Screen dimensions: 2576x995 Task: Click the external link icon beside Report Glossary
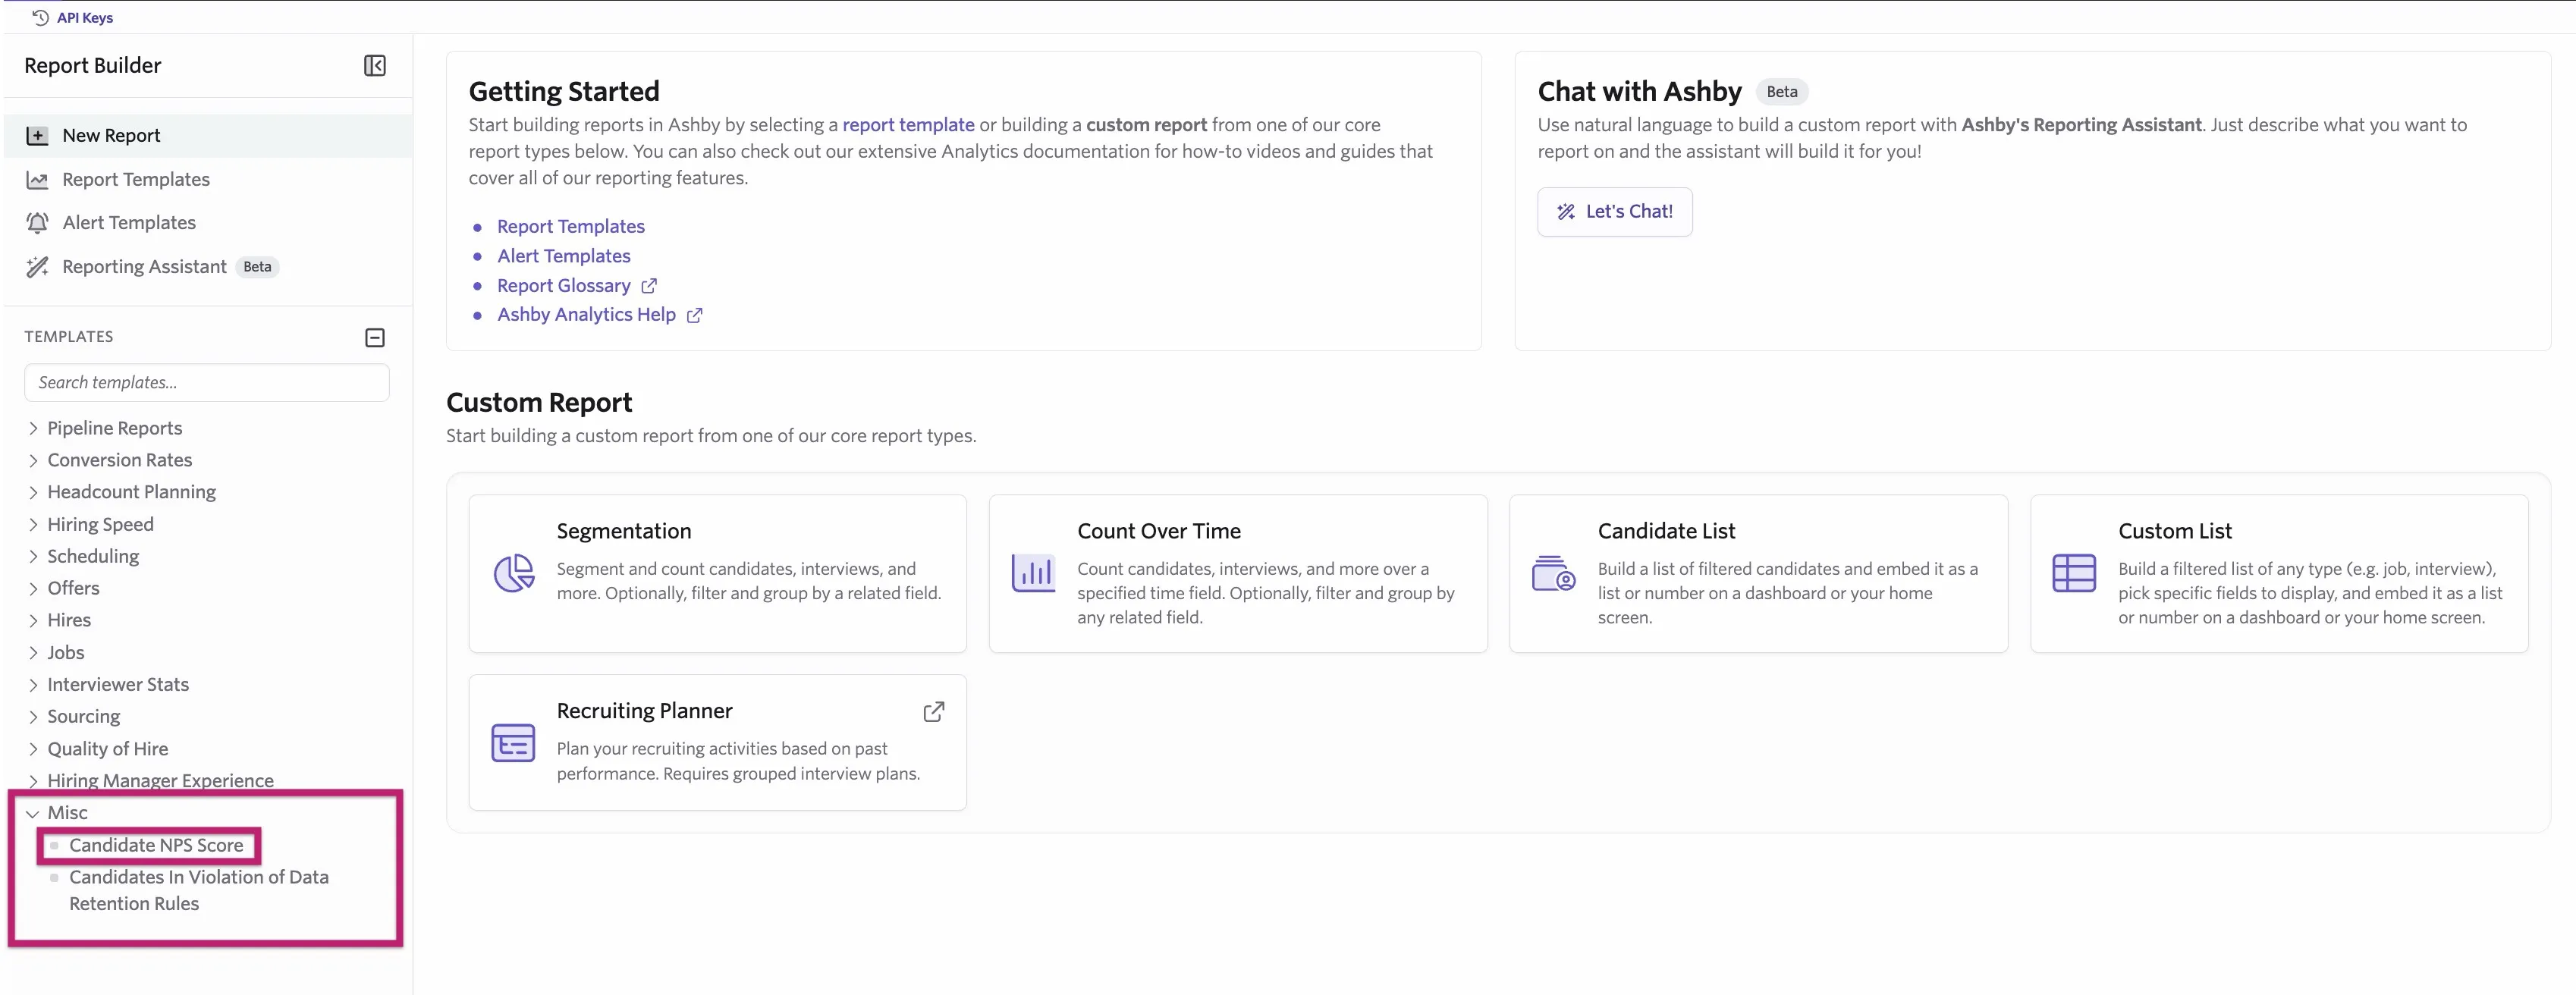coord(649,286)
